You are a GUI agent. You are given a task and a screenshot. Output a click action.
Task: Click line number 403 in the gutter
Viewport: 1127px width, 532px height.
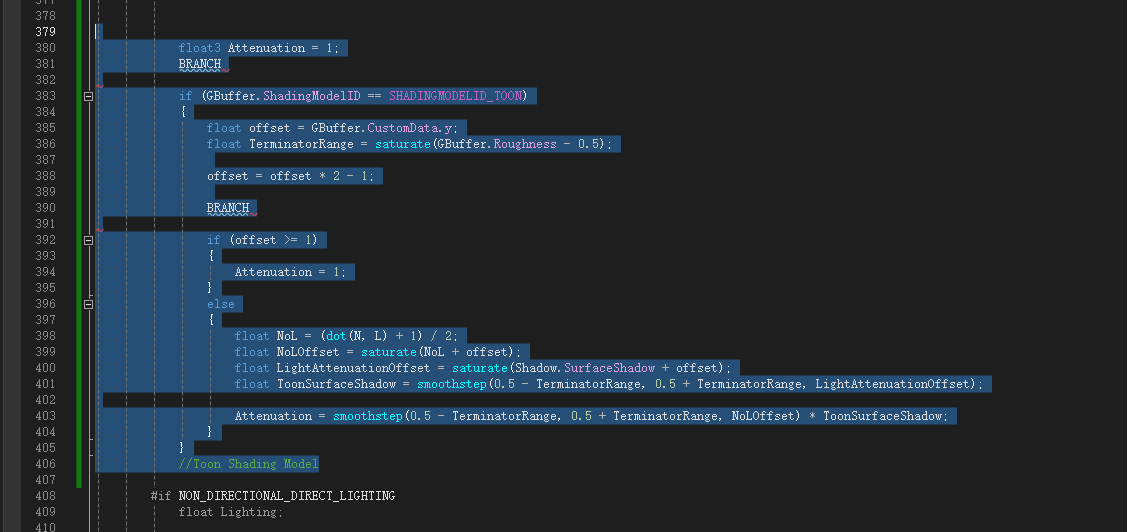click(45, 416)
